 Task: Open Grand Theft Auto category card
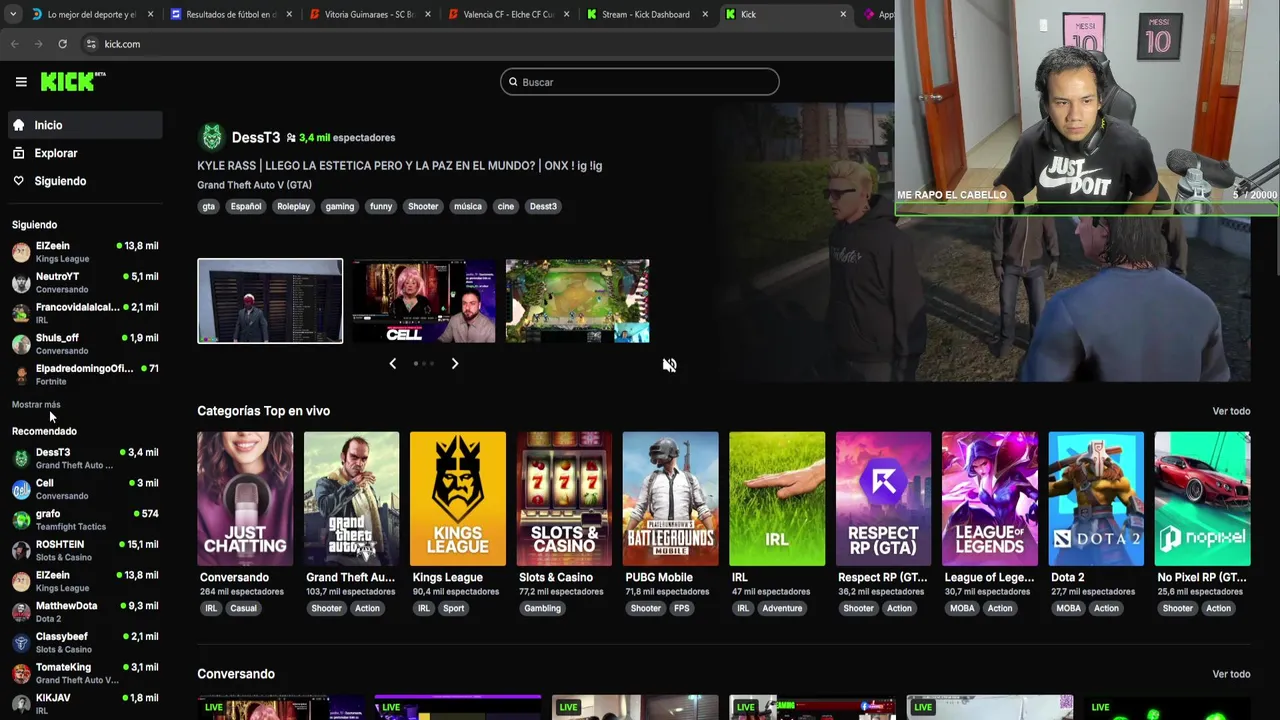[351, 499]
